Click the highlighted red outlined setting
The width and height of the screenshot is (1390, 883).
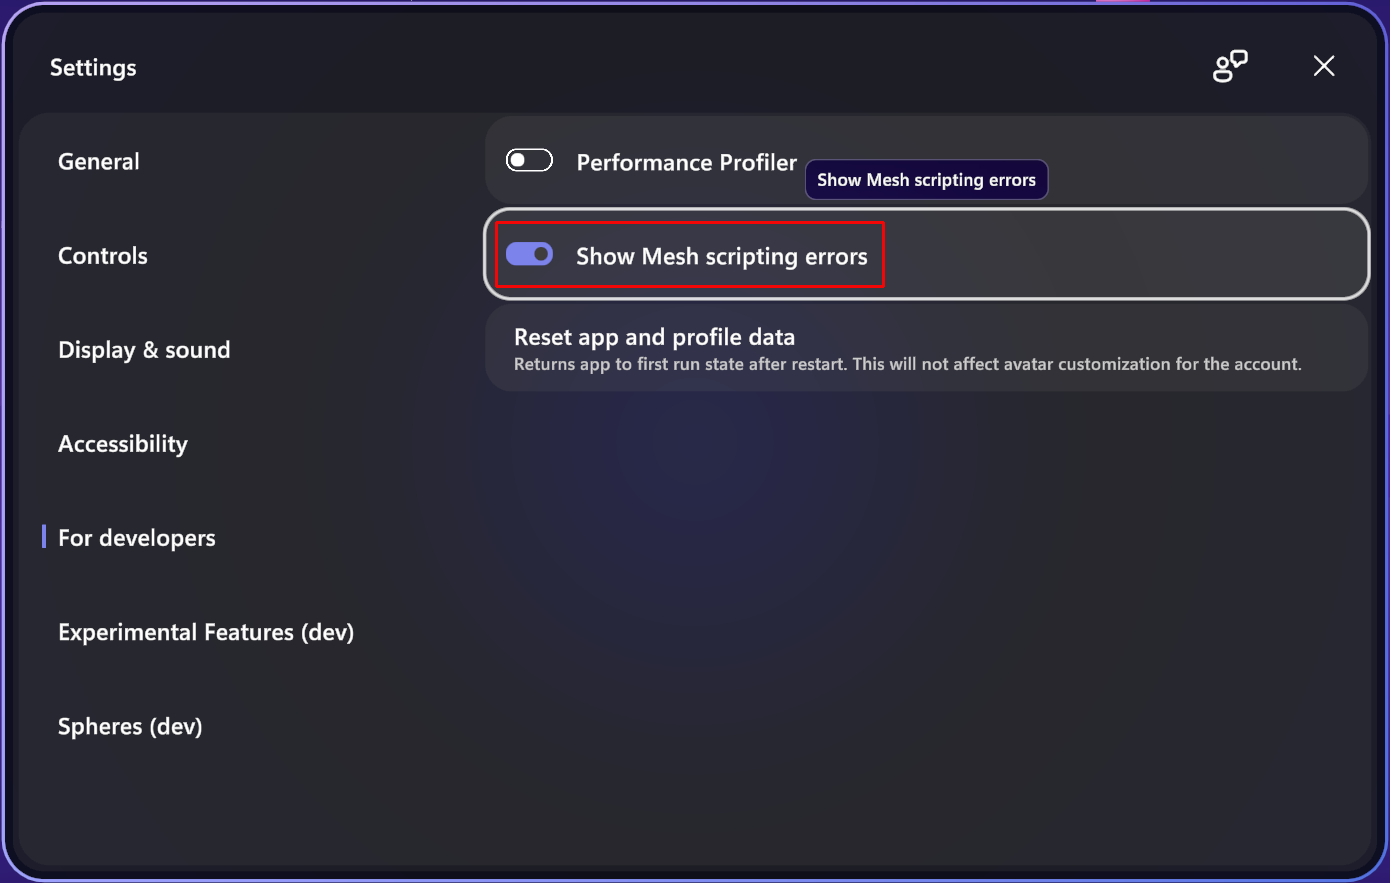coord(689,254)
